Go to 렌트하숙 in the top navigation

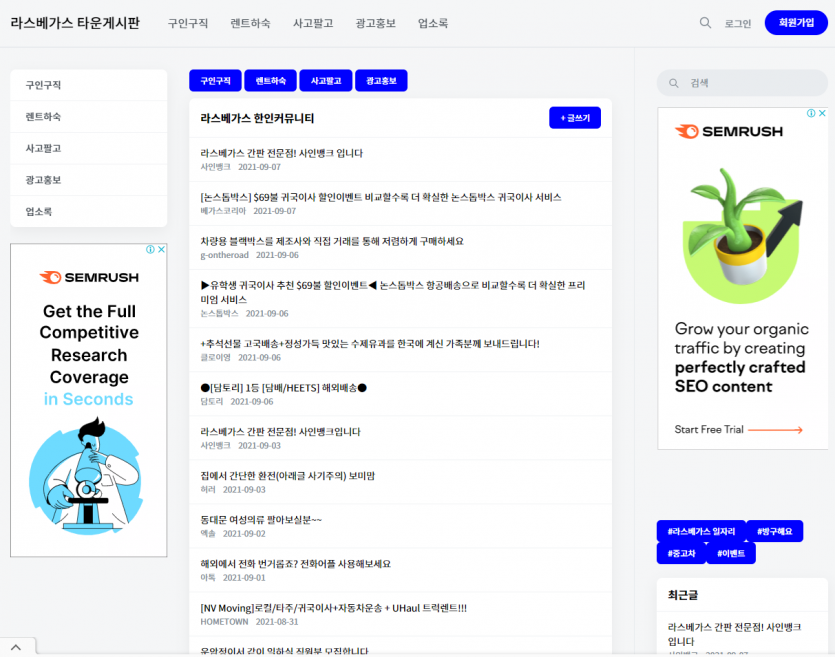(x=250, y=23)
